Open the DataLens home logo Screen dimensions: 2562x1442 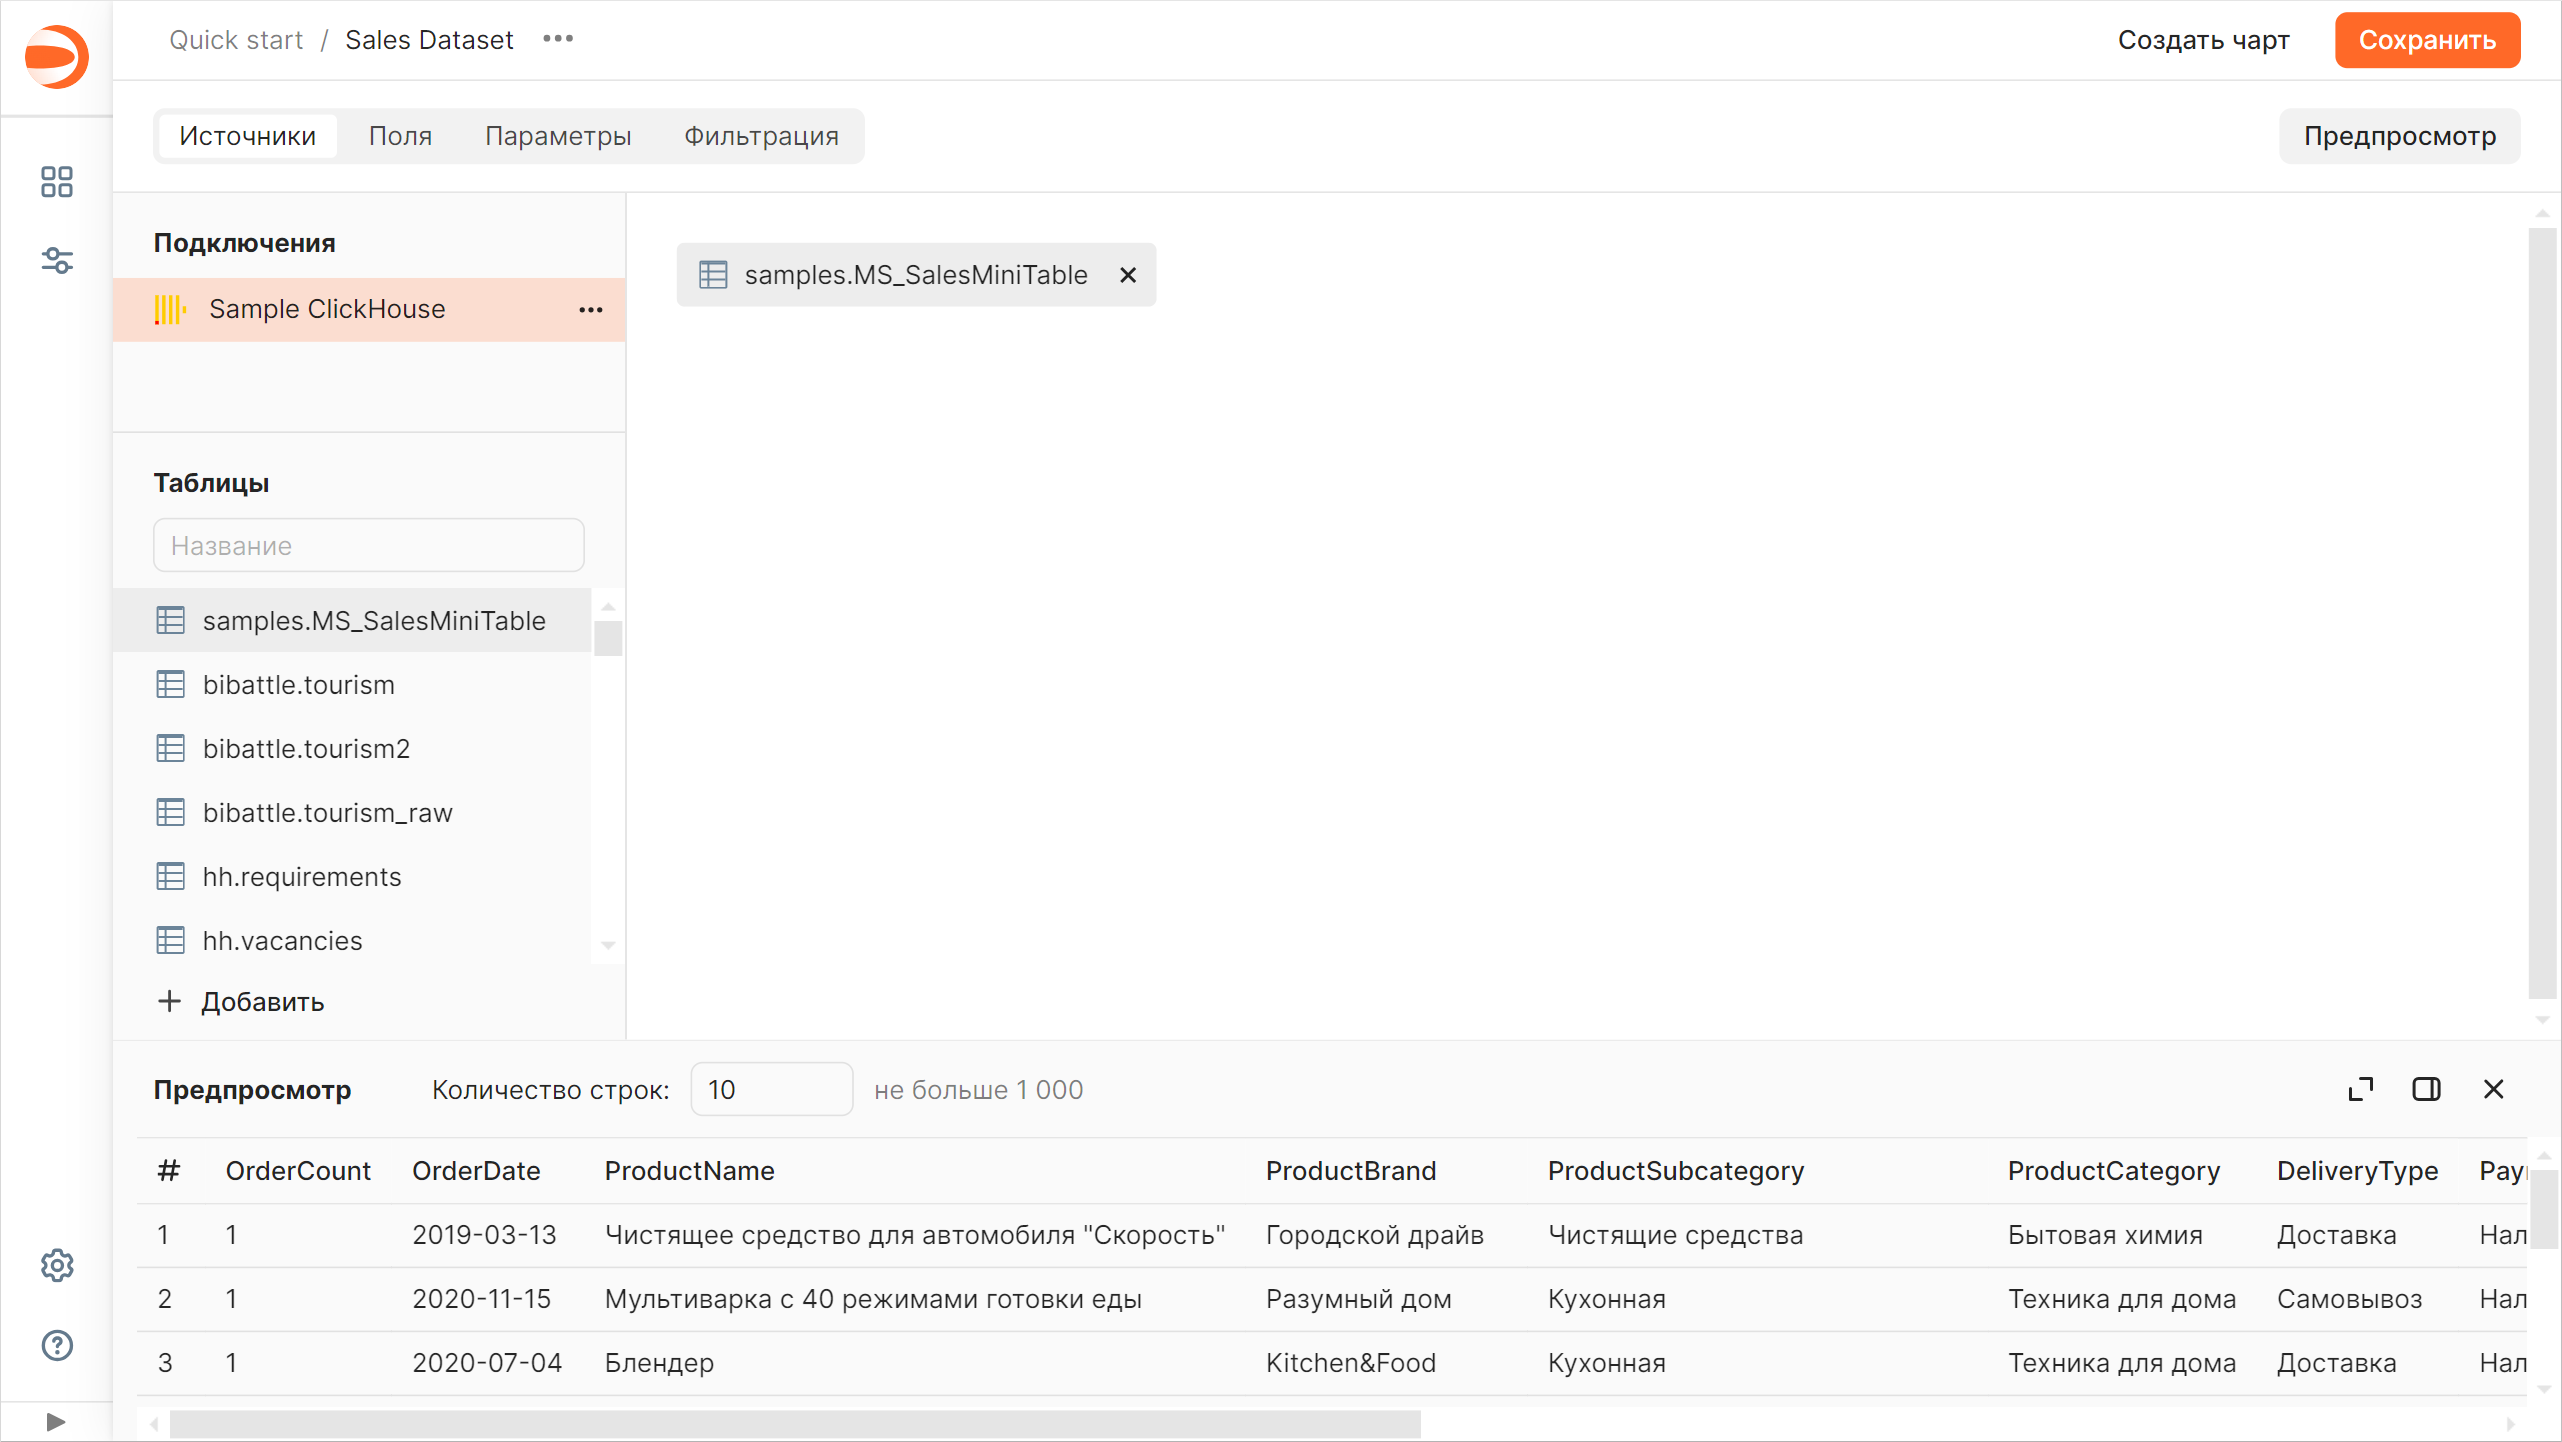(57, 57)
